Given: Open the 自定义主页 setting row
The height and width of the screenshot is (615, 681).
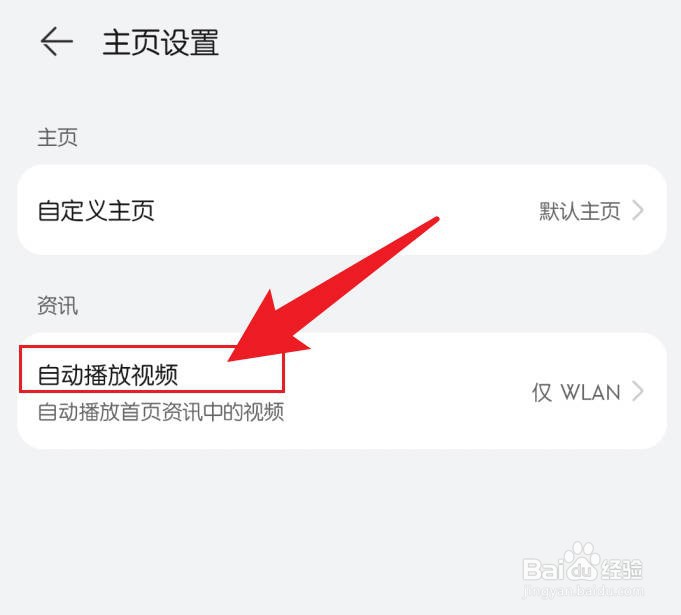Looking at the screenshot, I should click(342, 210).
